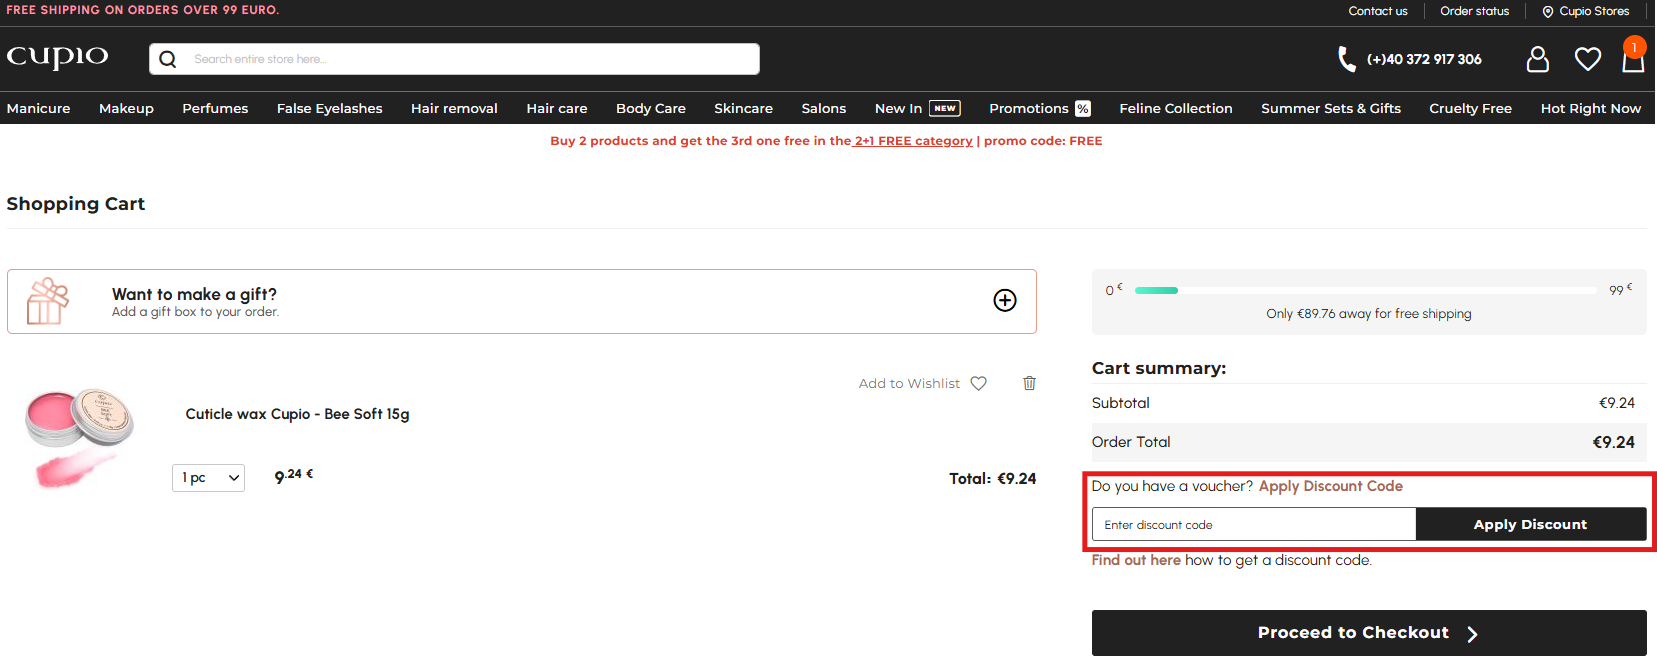Open the Makeup menu
Image resolution: width=1657 pixels, height=662 pixels.
[x=126, y=108]
